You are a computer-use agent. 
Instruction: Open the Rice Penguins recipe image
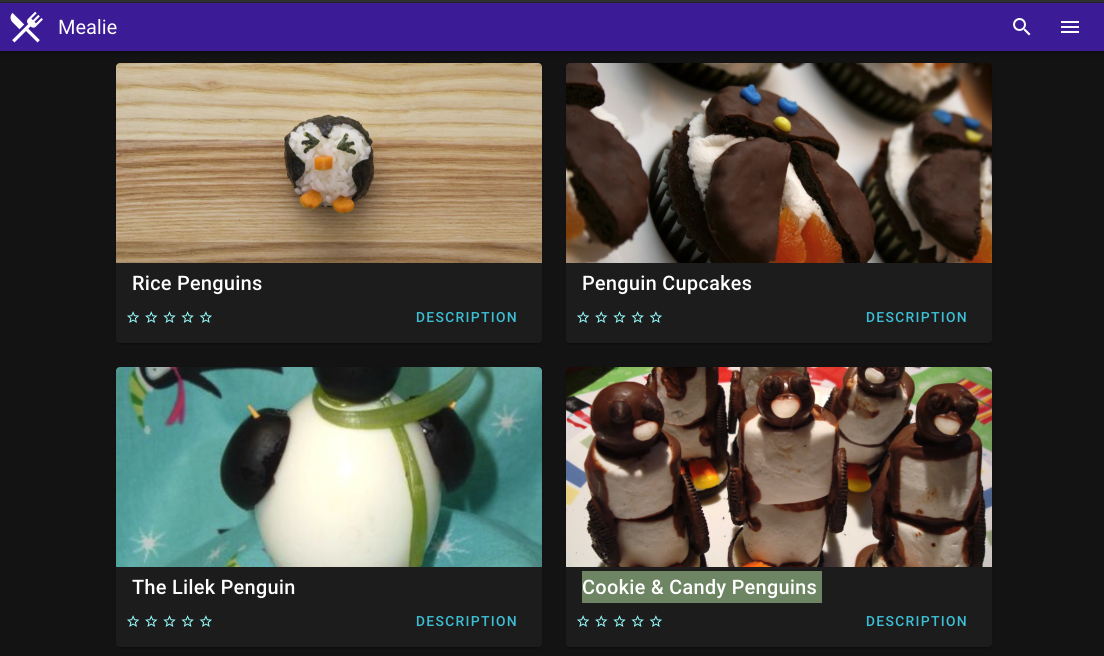pos(329,163)
